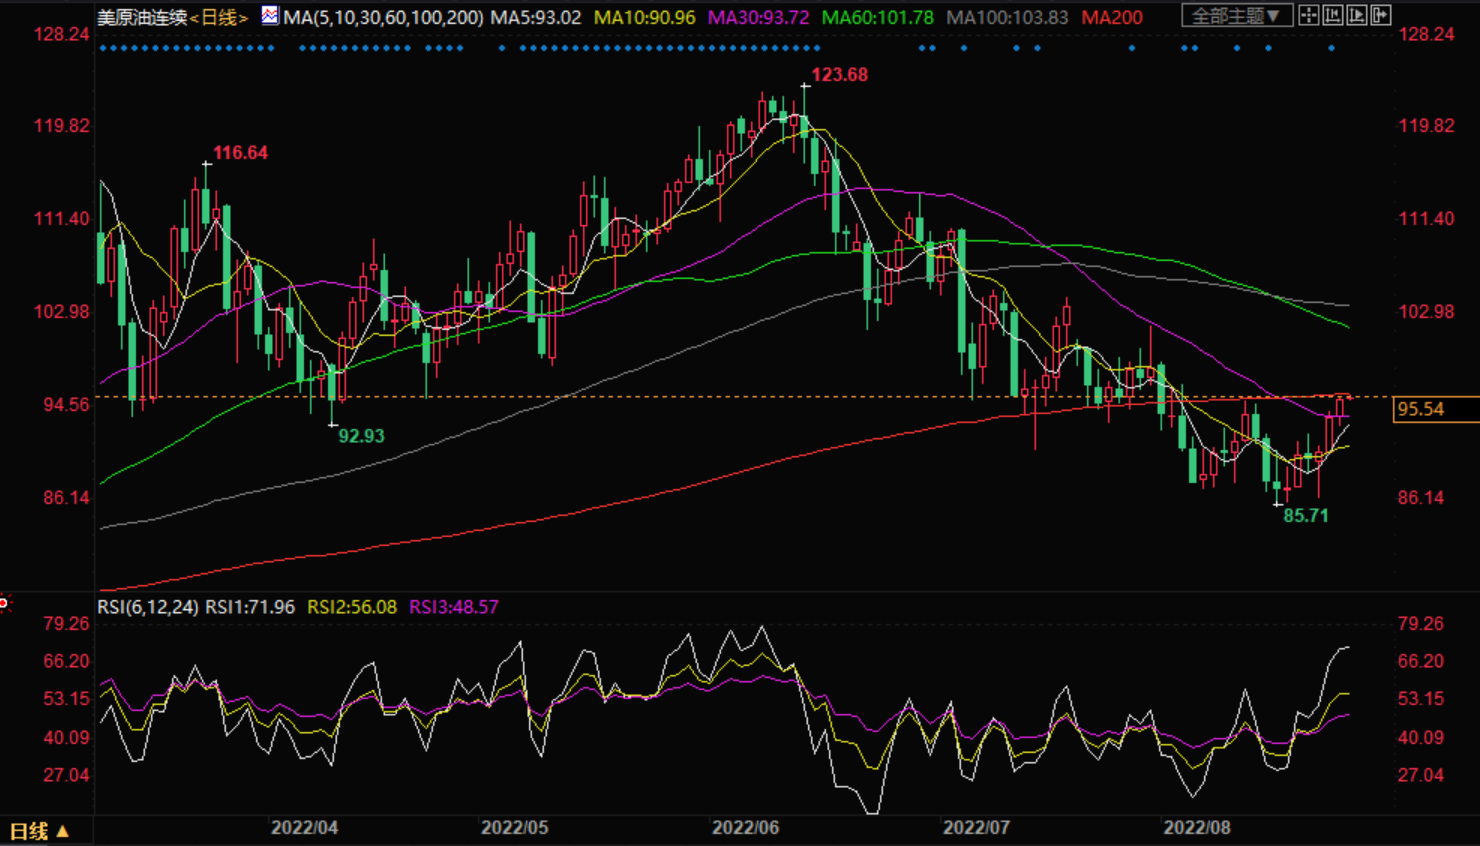Viewport: 1480px width, 846px height.
Task: Click the red sun marker icon beside RSI panel
Action: pos(5,602)
